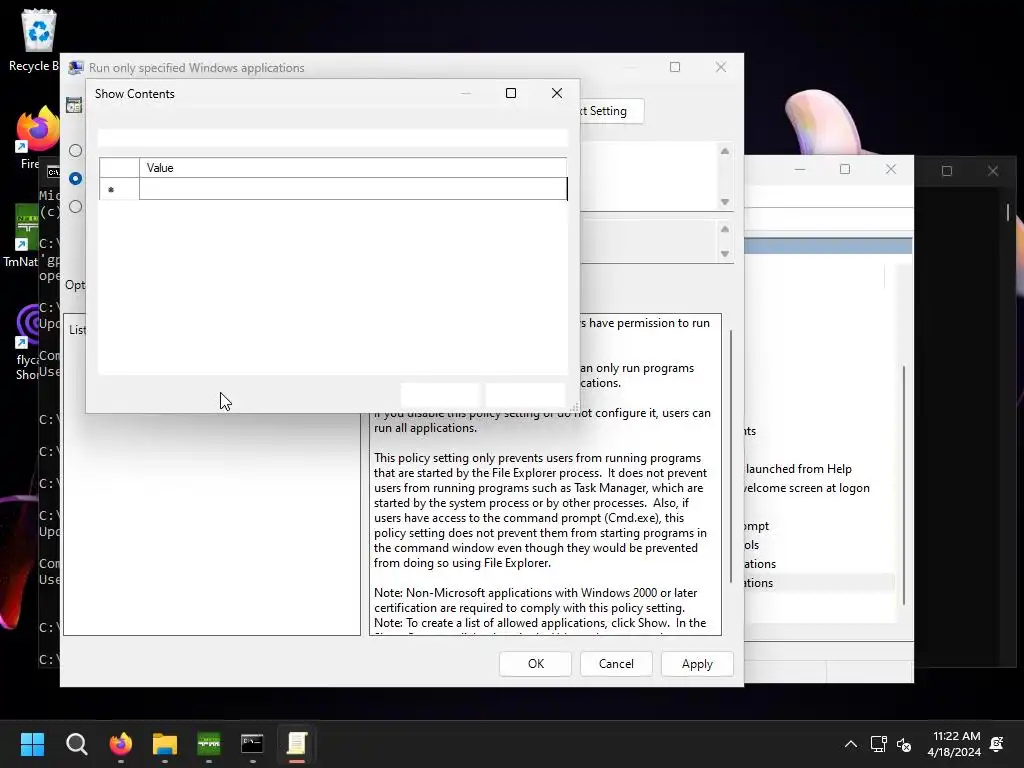Click the comment box scroll up arrow
The height and width of the screenshot is (768, 1024).
(724, 151)
